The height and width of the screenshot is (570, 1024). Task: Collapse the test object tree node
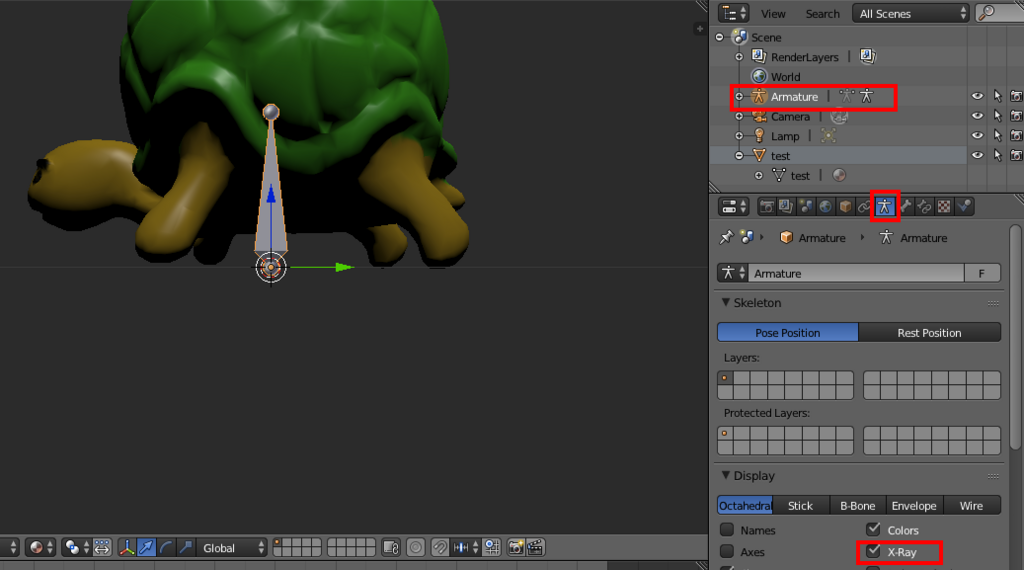[x=739, y=155]
